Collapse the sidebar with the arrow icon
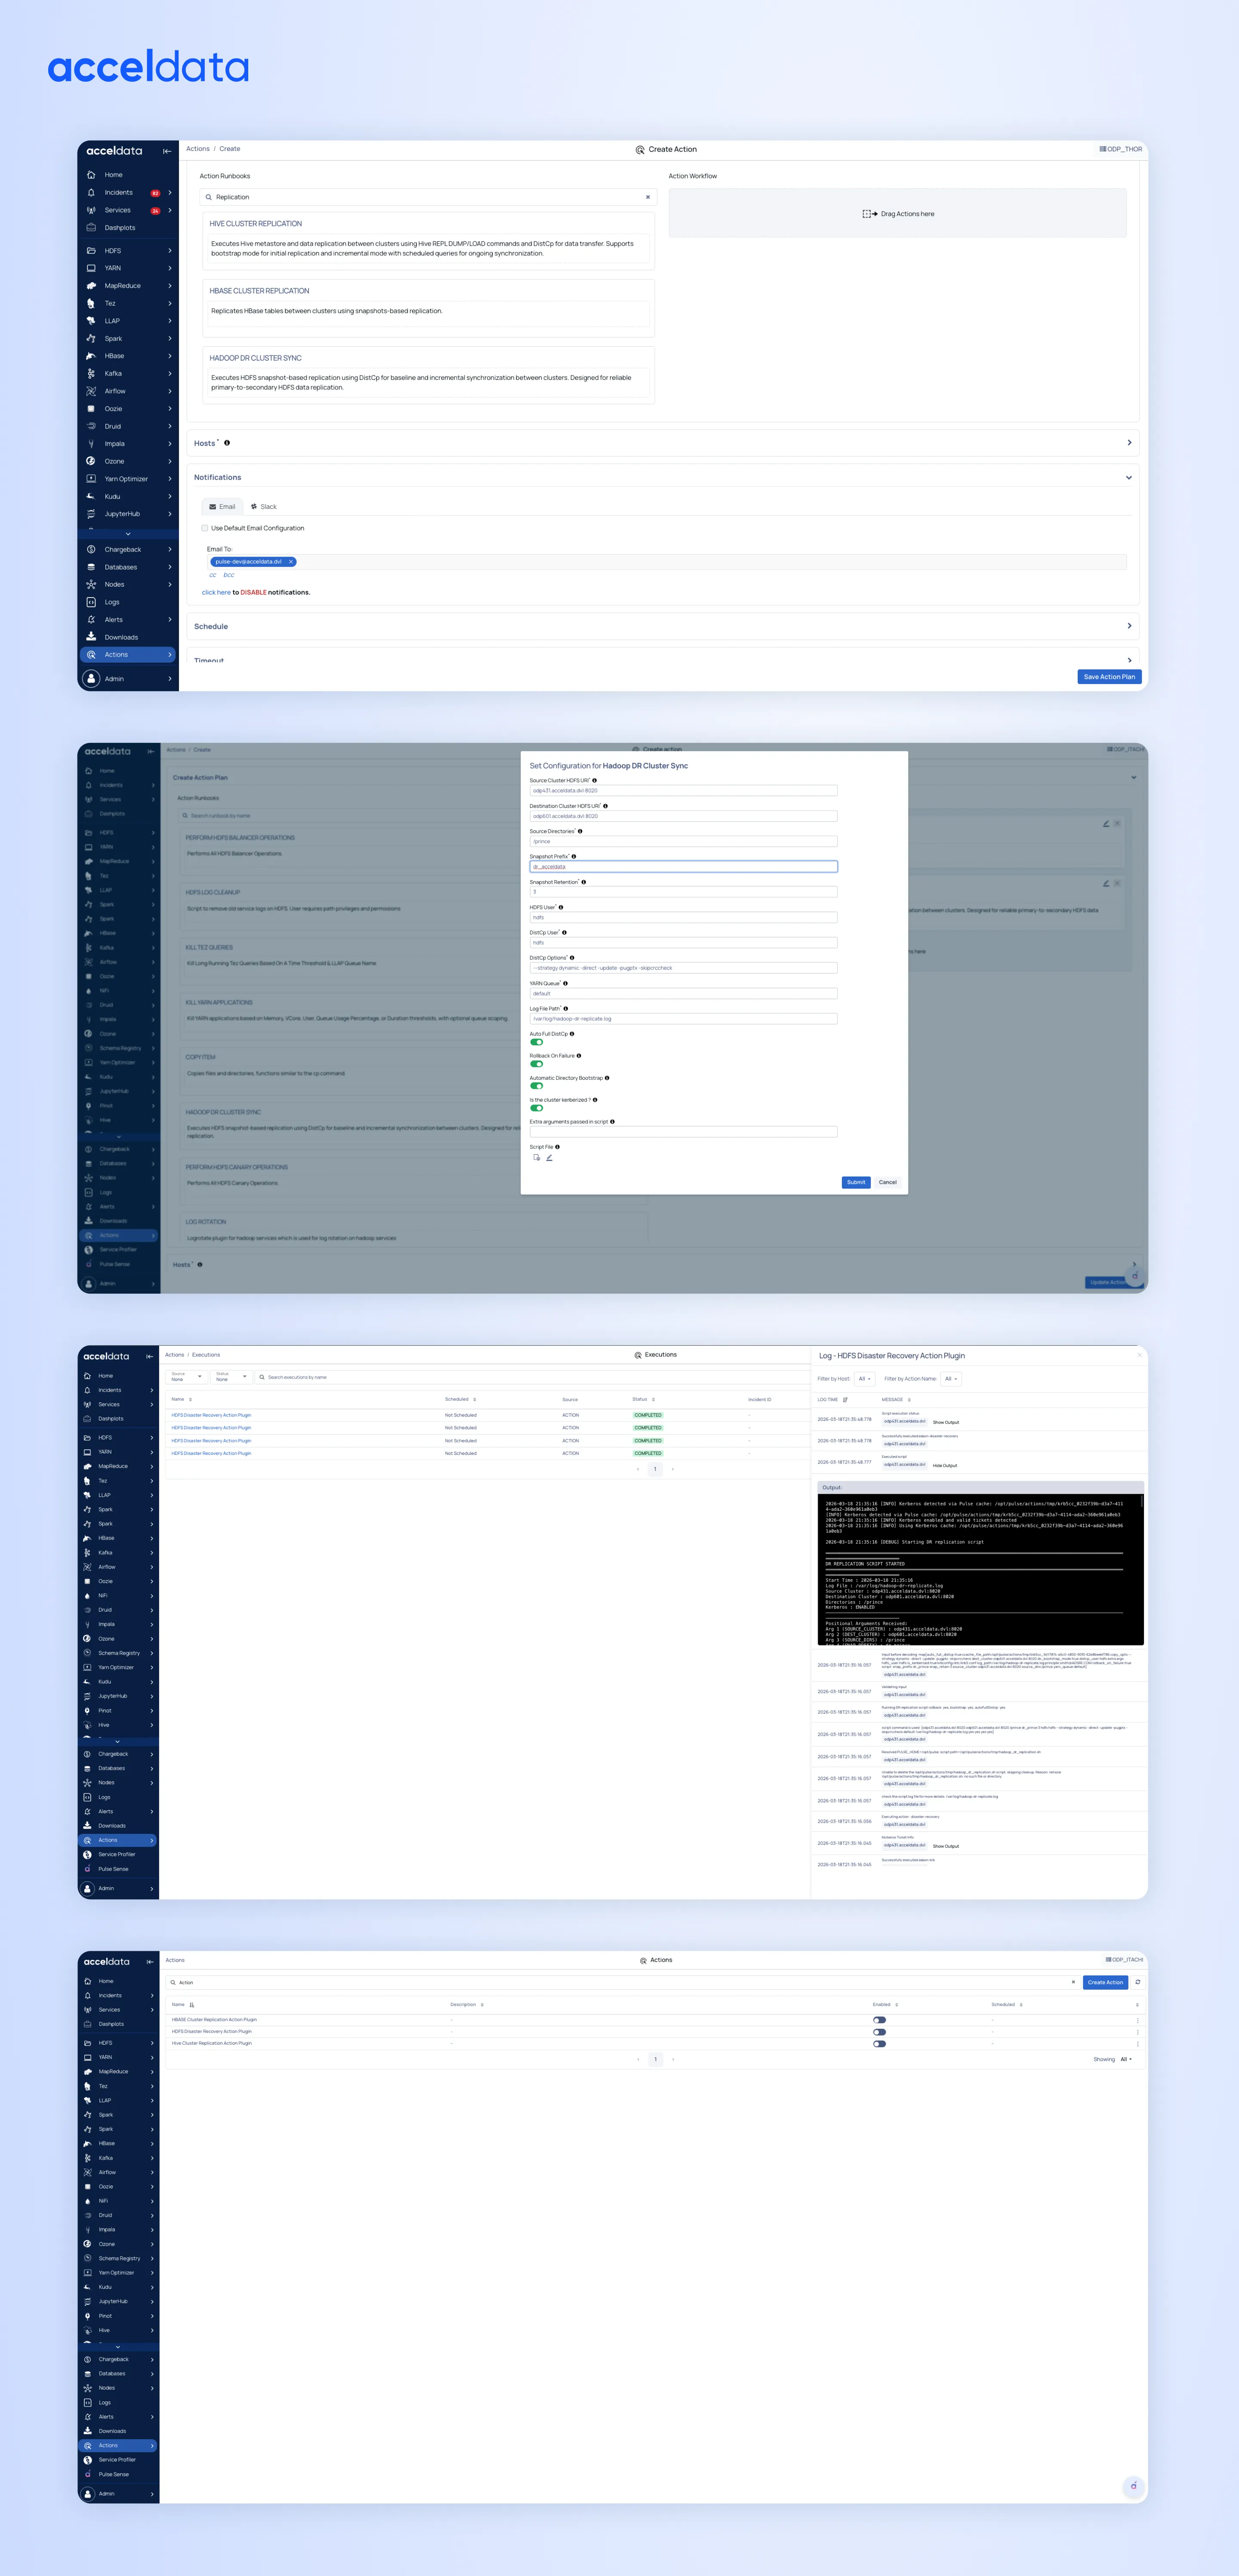The width and height of the screenshot is (1239, 2576). point(166,150)
